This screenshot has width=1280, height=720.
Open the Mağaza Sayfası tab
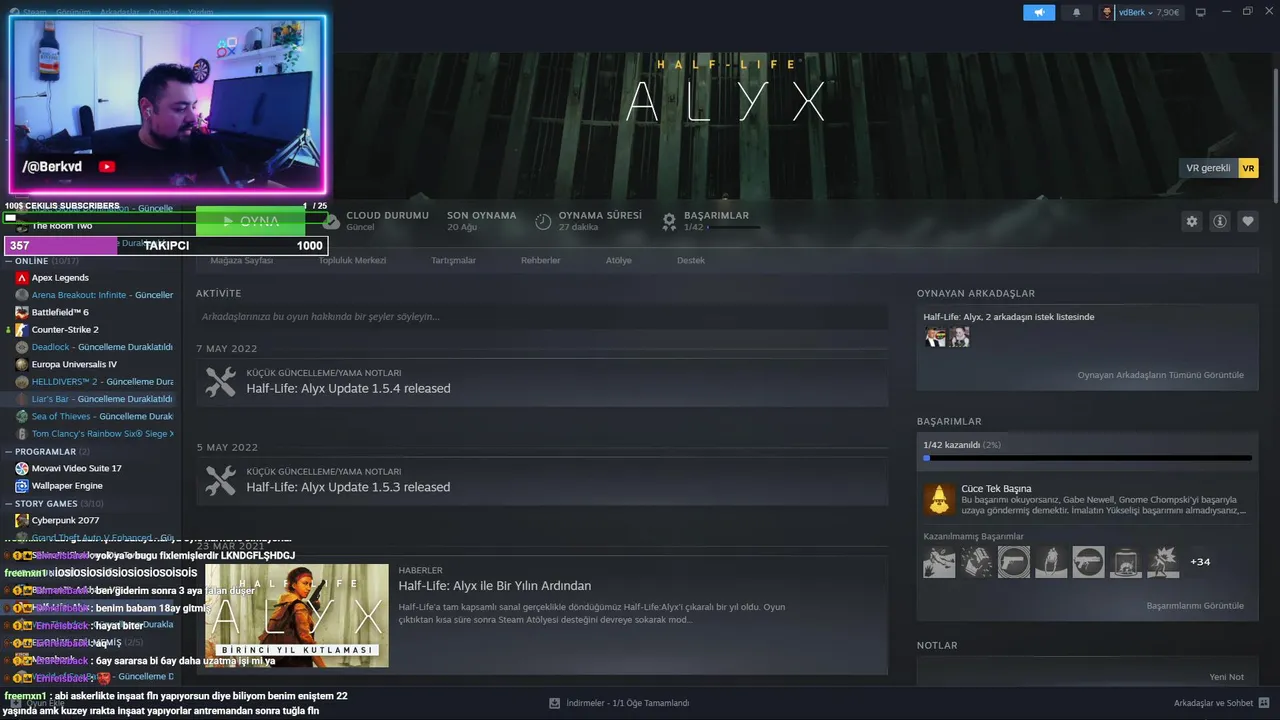[241, 260]
